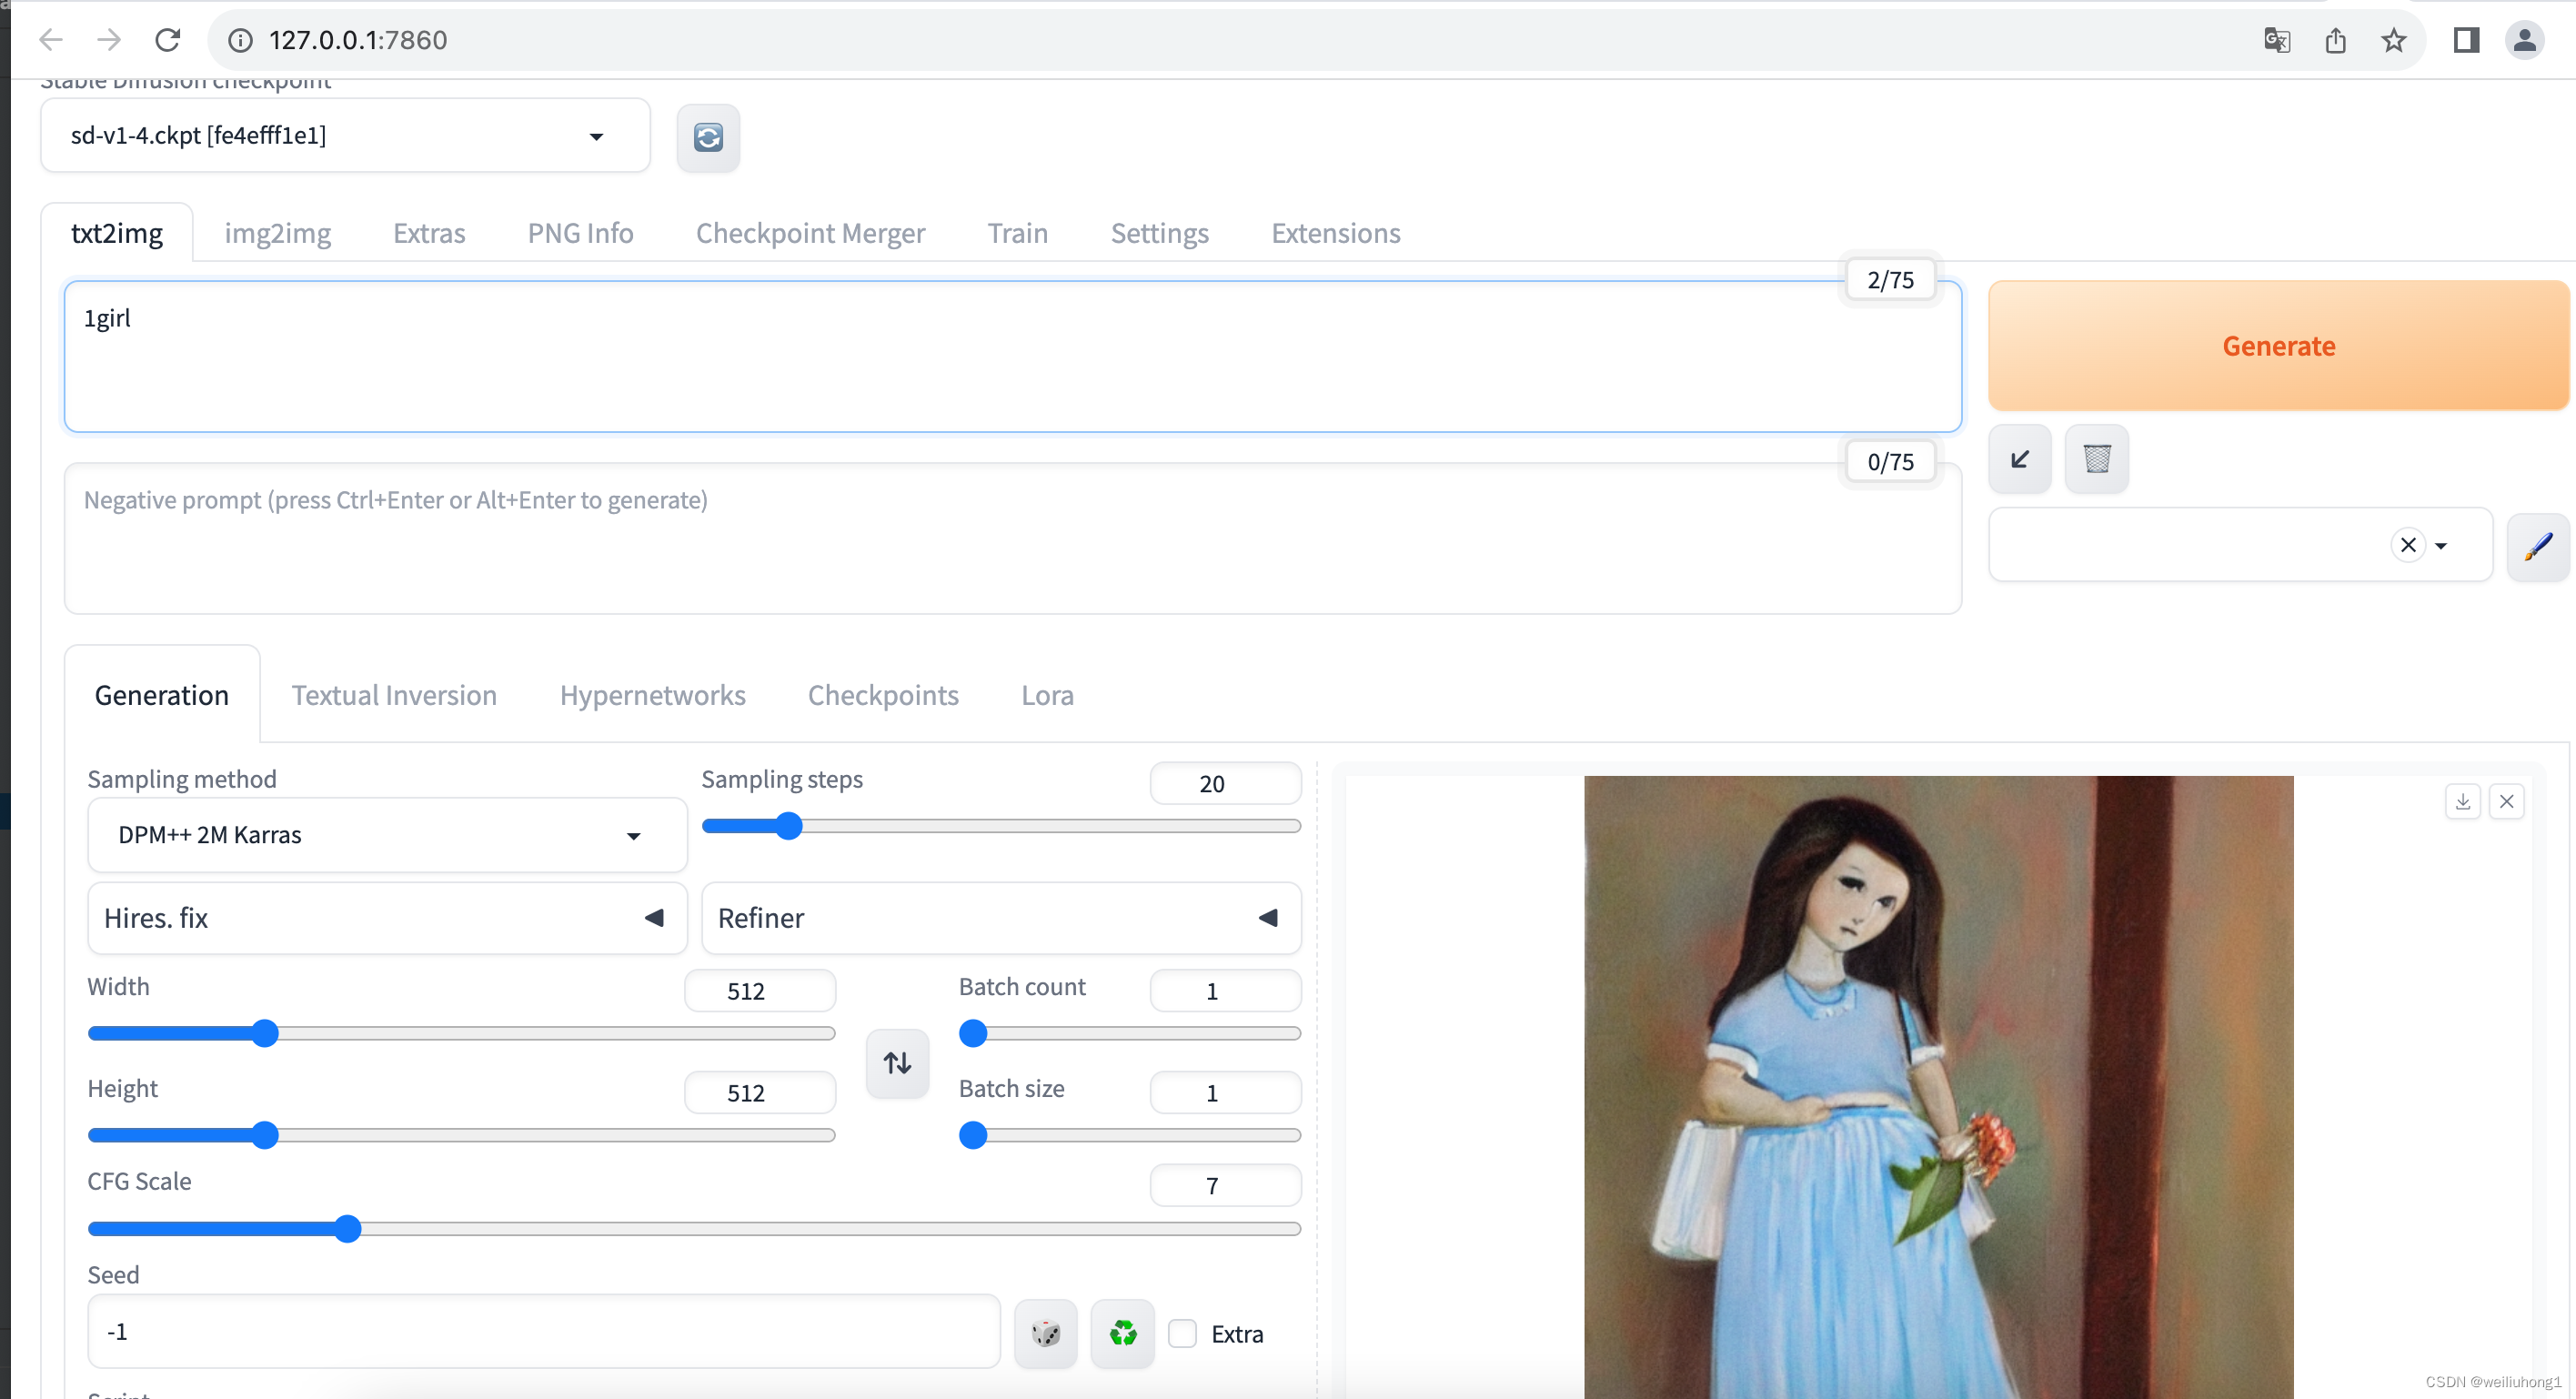The image size is (2576, 1399).
Task: Open the Stable Diffusion checkpoint dropdown
Action: (x=345, y=136)
